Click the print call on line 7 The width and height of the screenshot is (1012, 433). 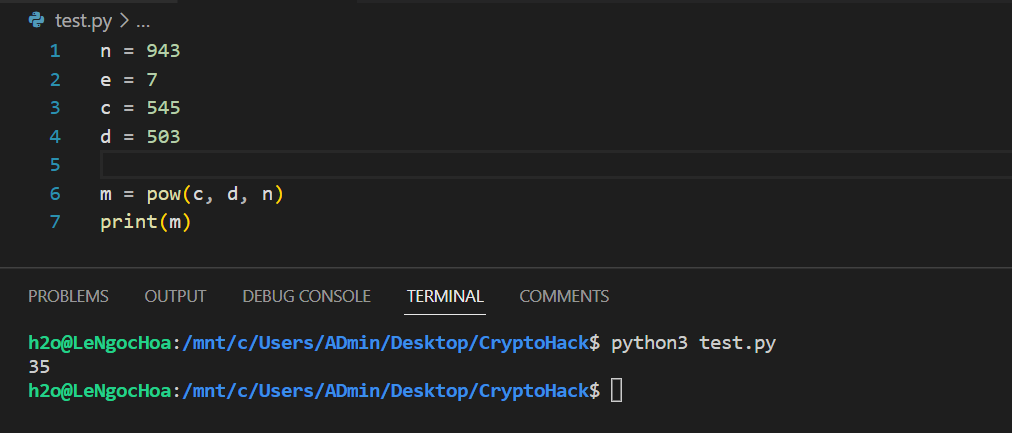coord(128,222)
